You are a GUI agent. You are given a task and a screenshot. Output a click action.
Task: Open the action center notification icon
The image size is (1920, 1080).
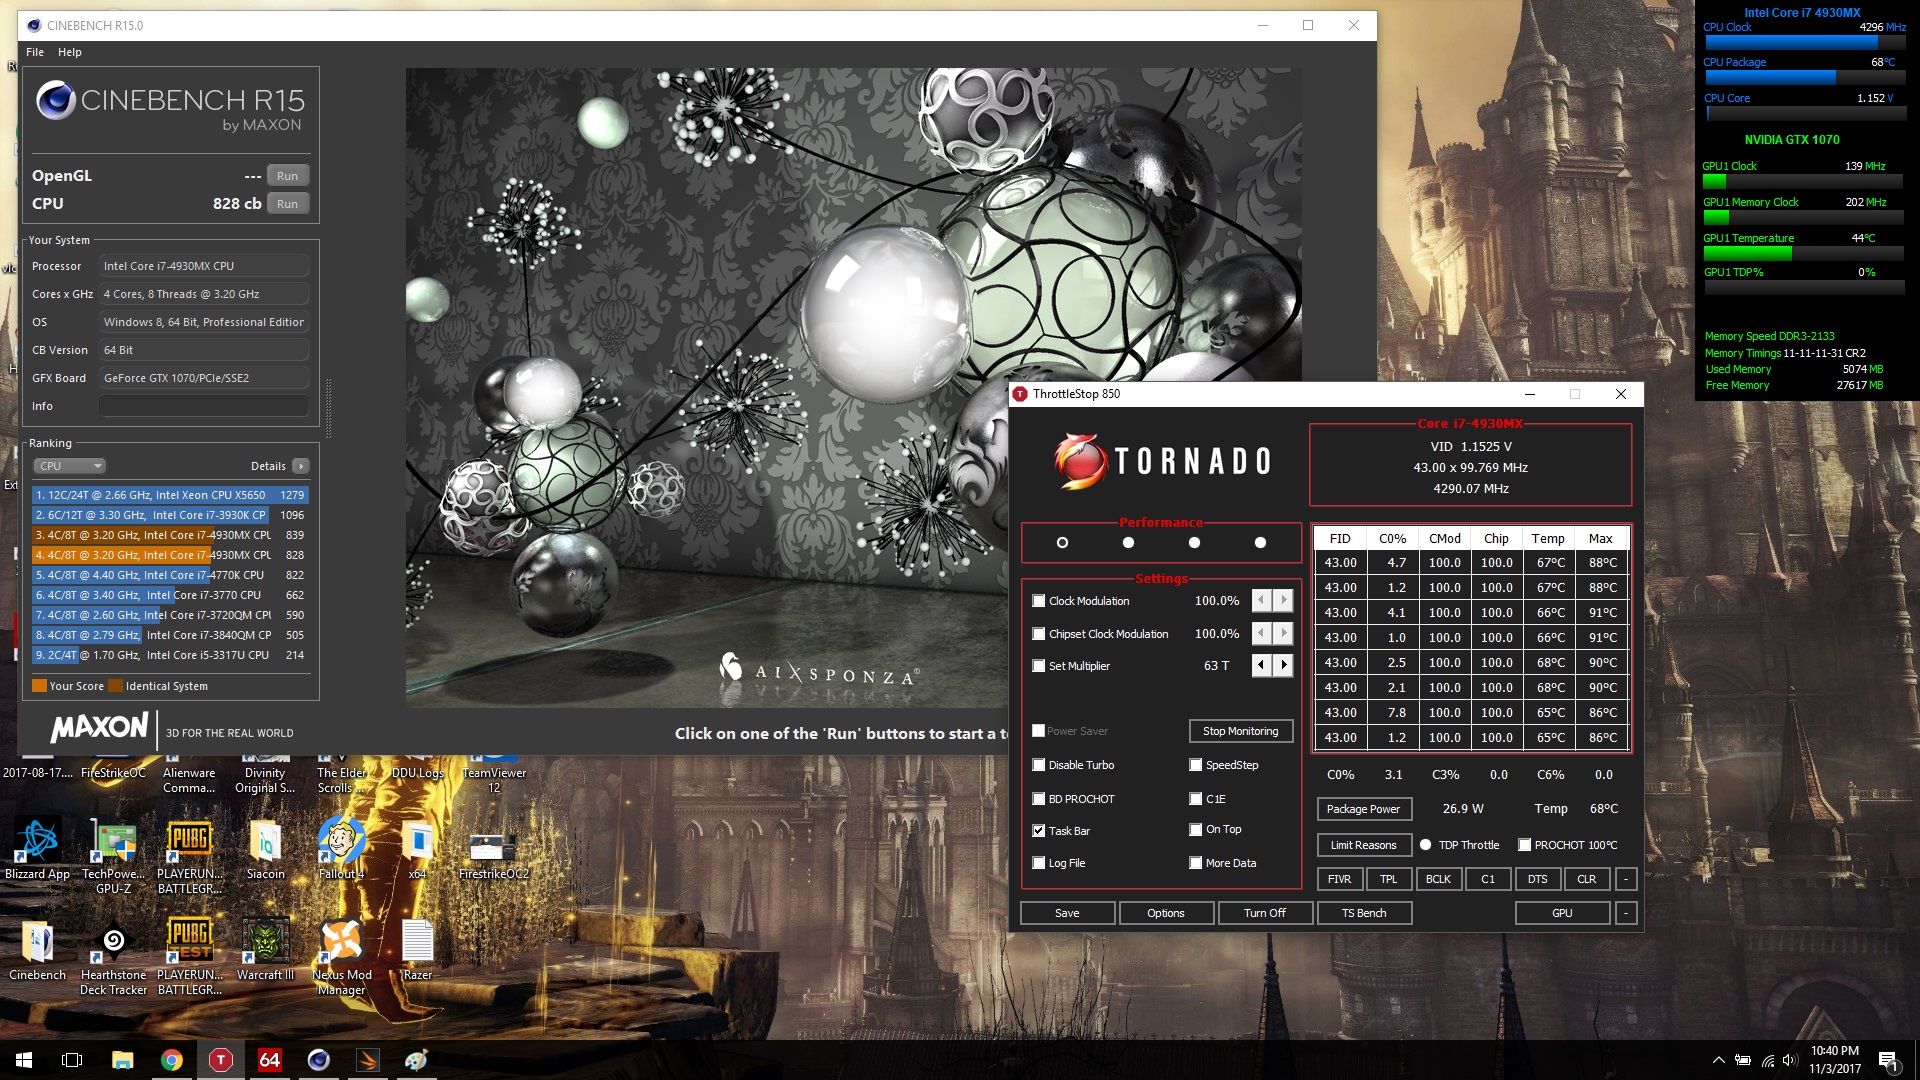click(x=1888, y=1060)
